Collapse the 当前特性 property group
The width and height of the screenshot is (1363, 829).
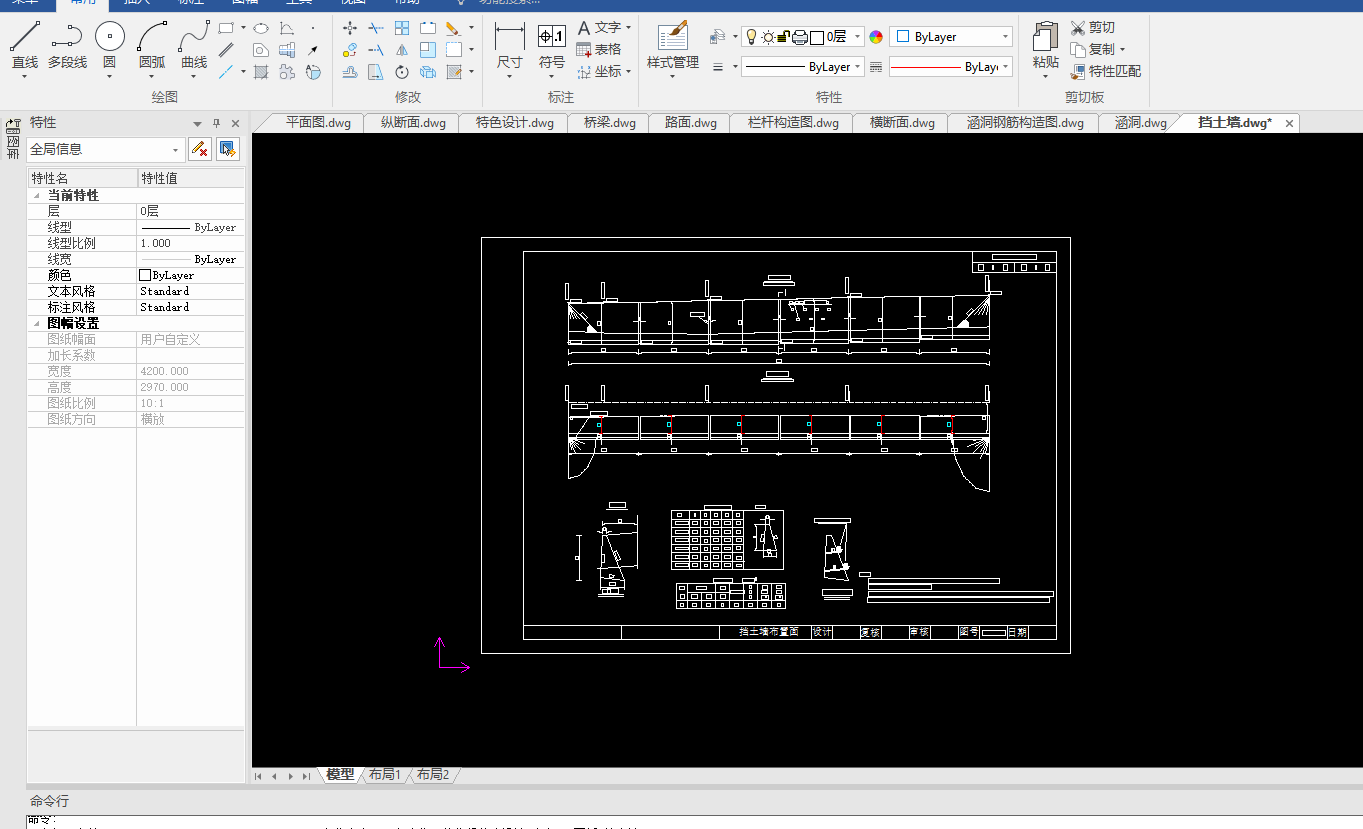coord(37,196)
